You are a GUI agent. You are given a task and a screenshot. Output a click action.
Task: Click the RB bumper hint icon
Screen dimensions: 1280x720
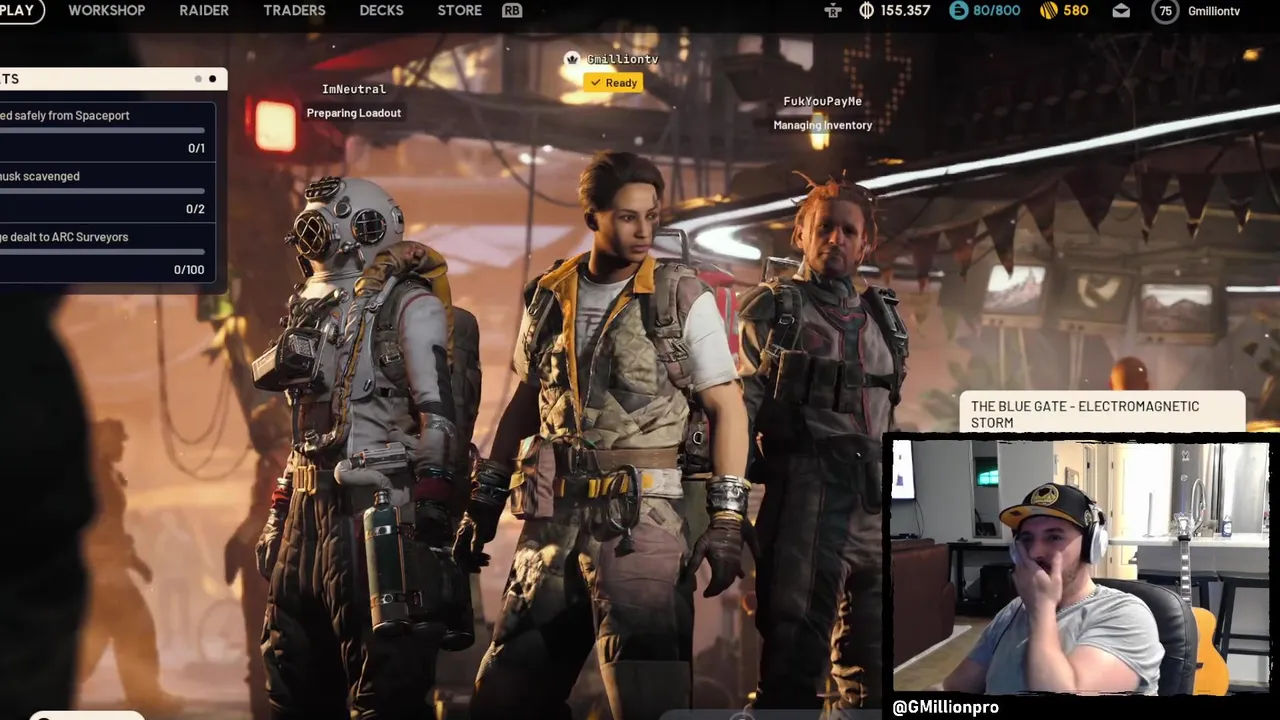[512, 10]
